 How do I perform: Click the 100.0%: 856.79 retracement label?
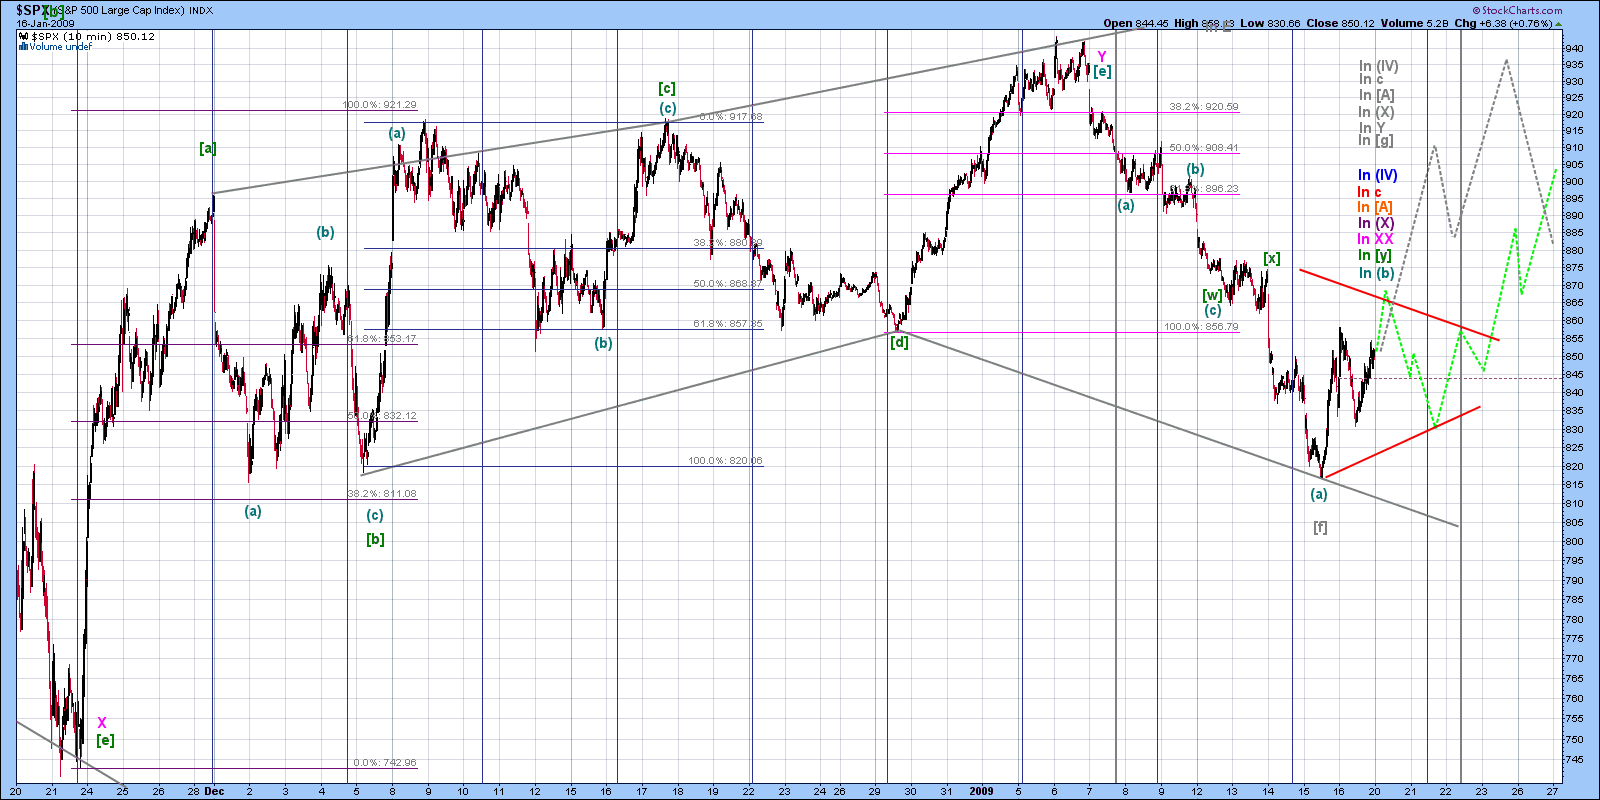click(1201, 327)
